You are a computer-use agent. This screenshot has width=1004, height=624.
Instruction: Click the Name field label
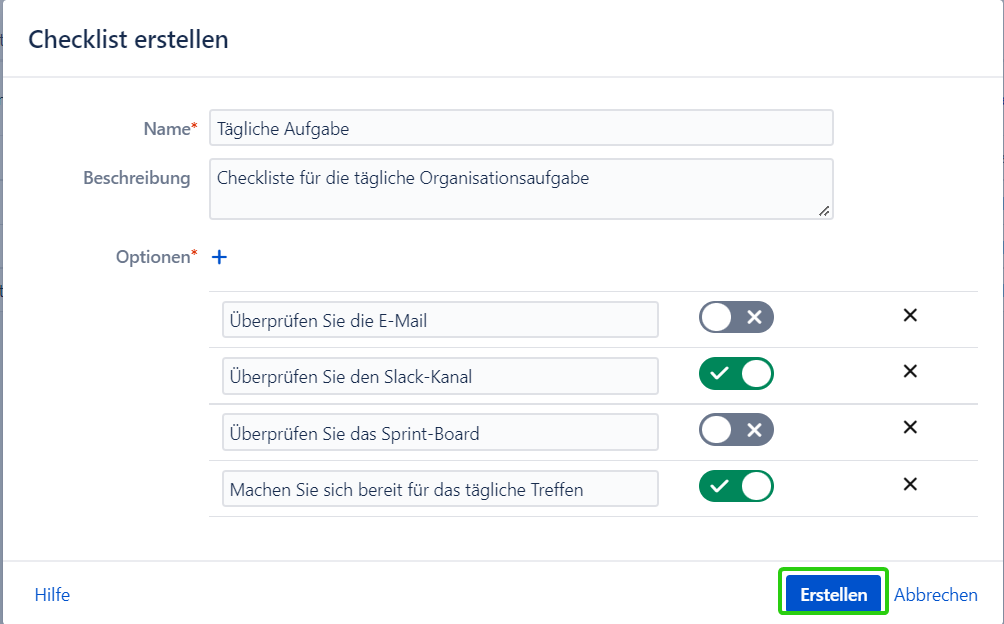[166, 129]
